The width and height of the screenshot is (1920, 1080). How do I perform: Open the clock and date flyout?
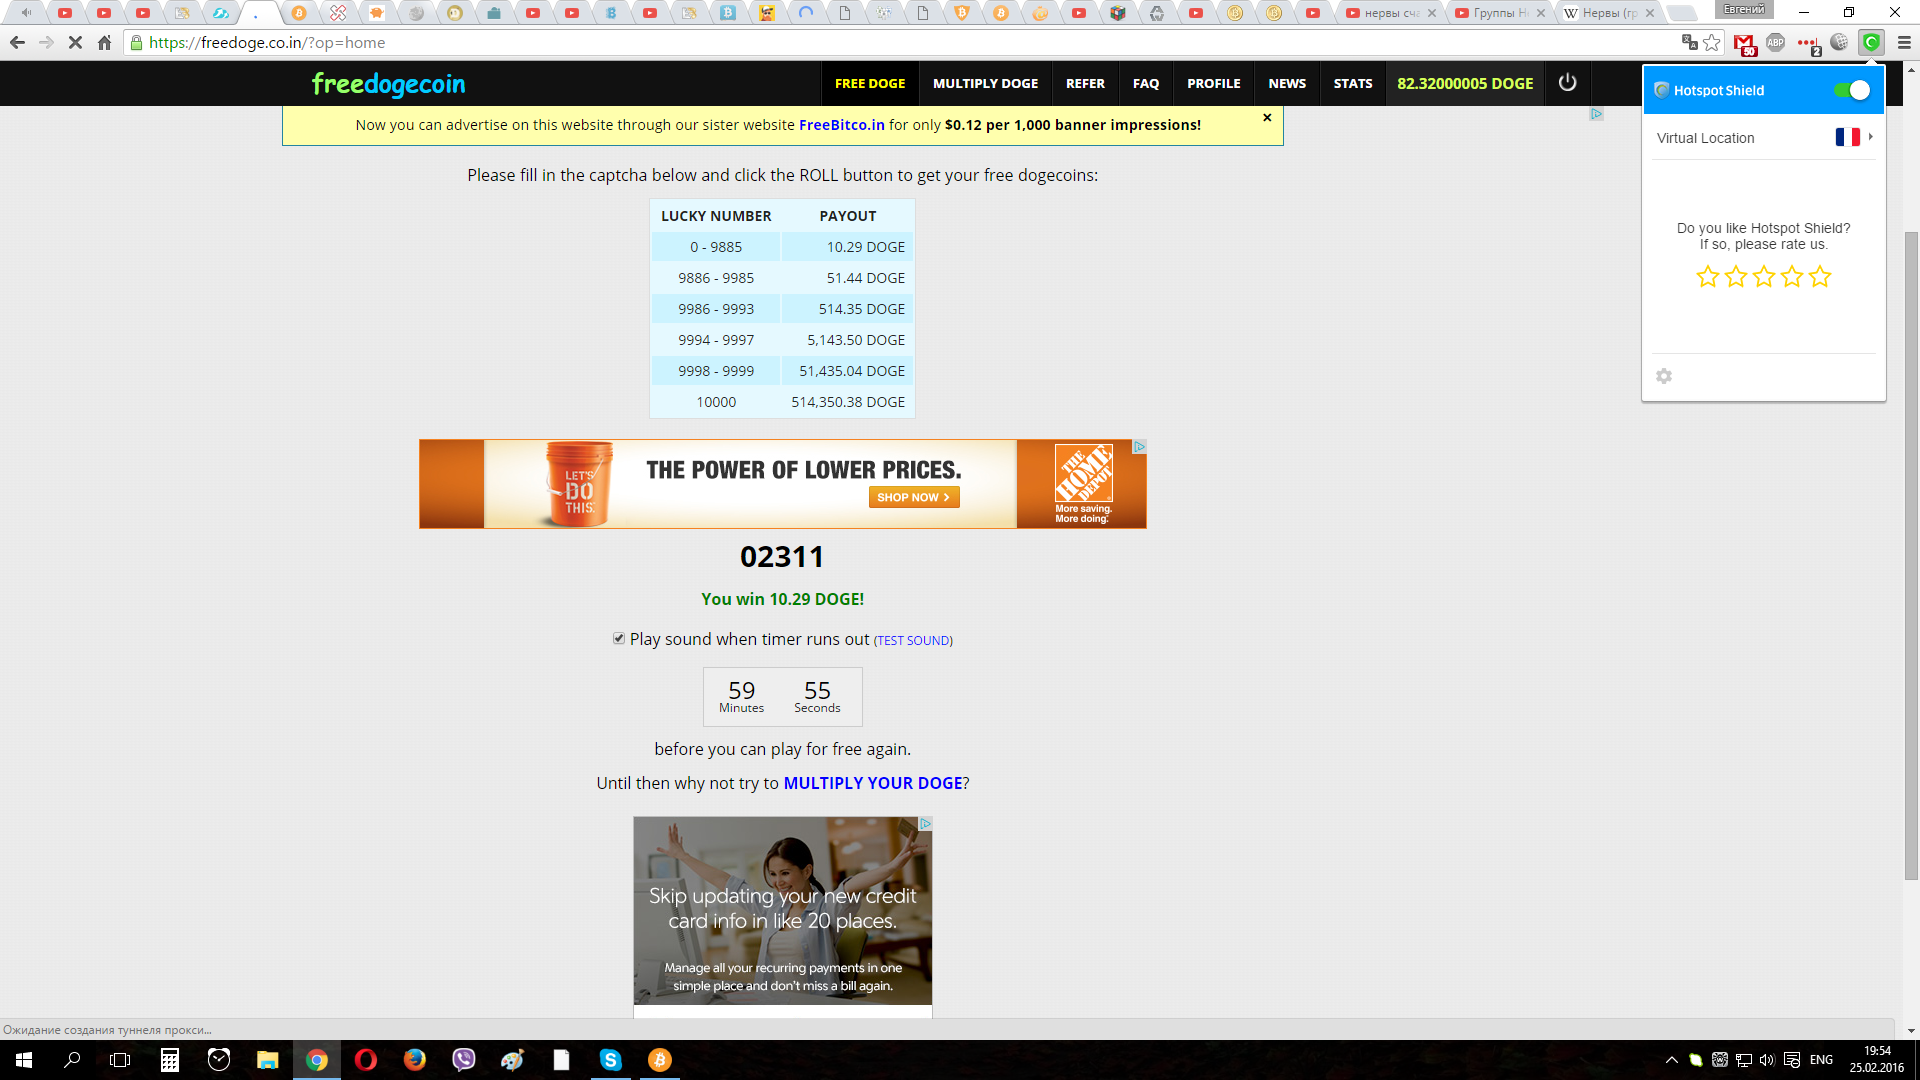[1876, 1059]
